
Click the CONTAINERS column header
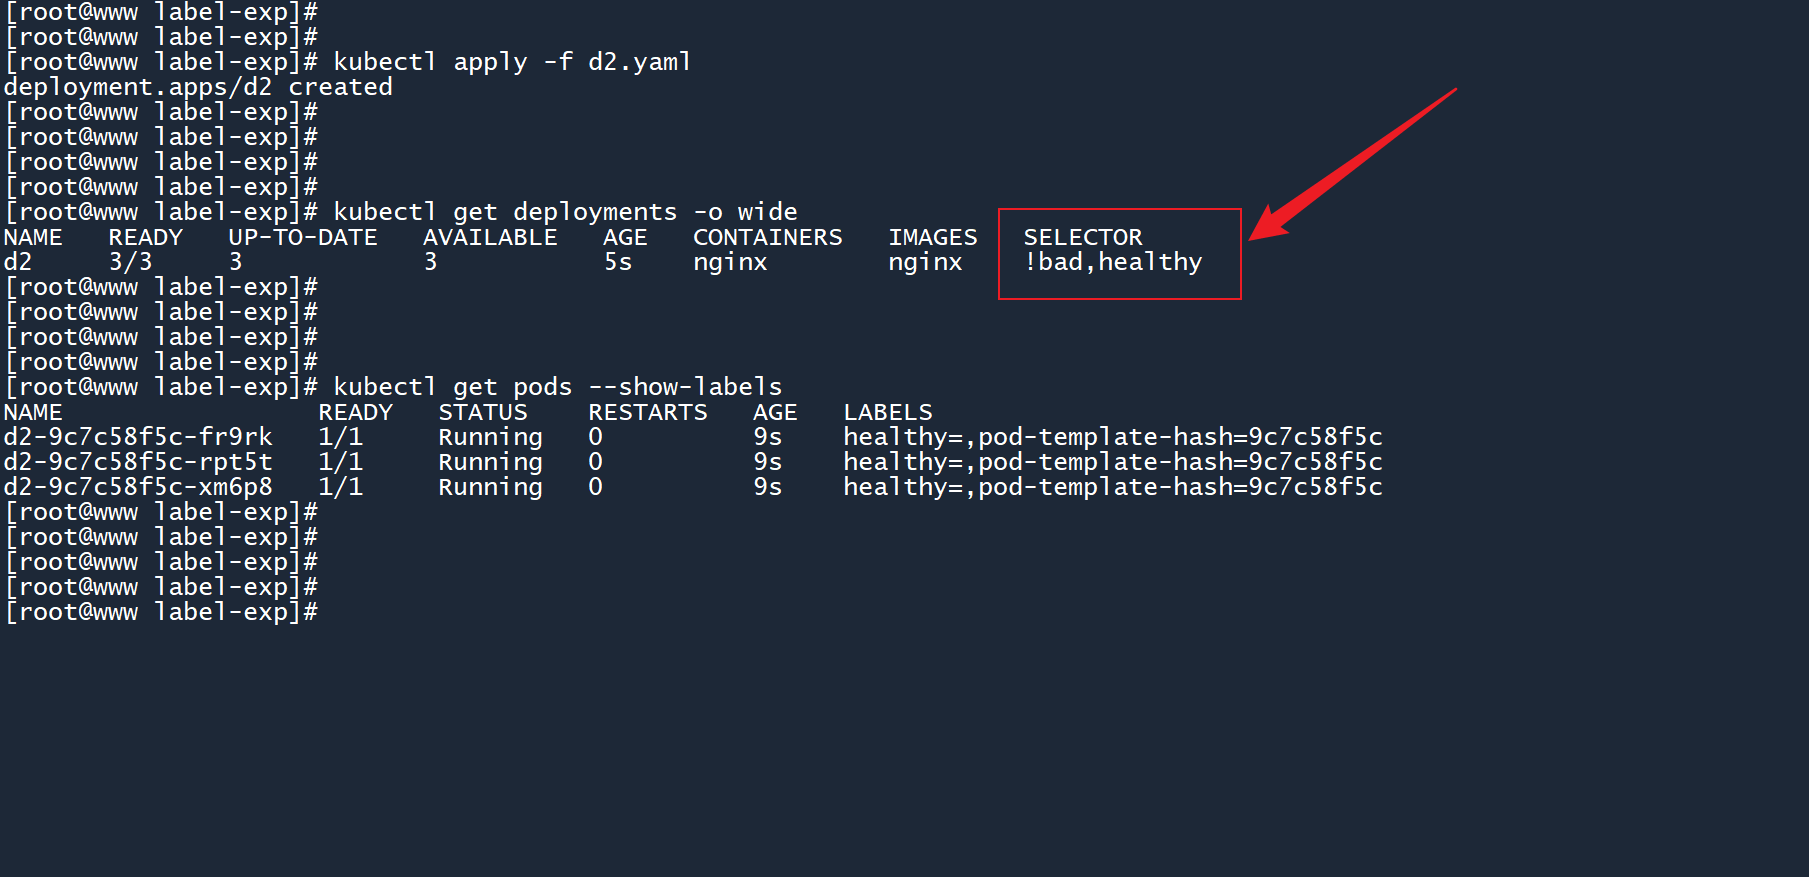(768, 237)
